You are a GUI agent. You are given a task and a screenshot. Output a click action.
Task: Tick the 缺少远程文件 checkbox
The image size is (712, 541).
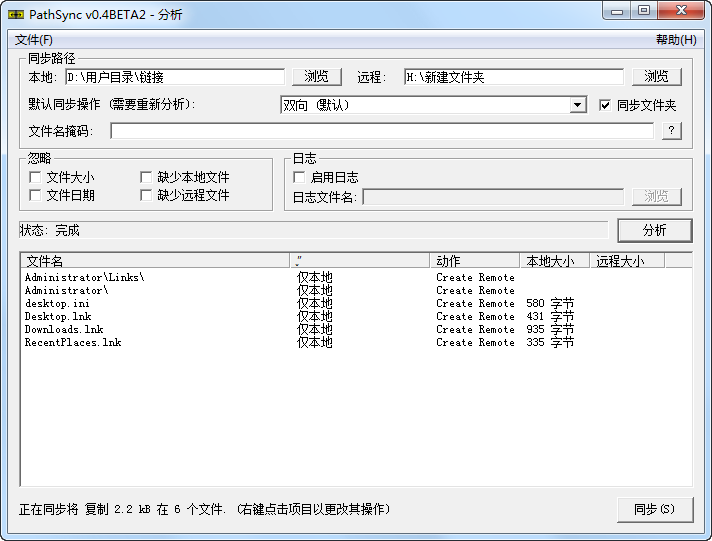[x=147, y=196]
